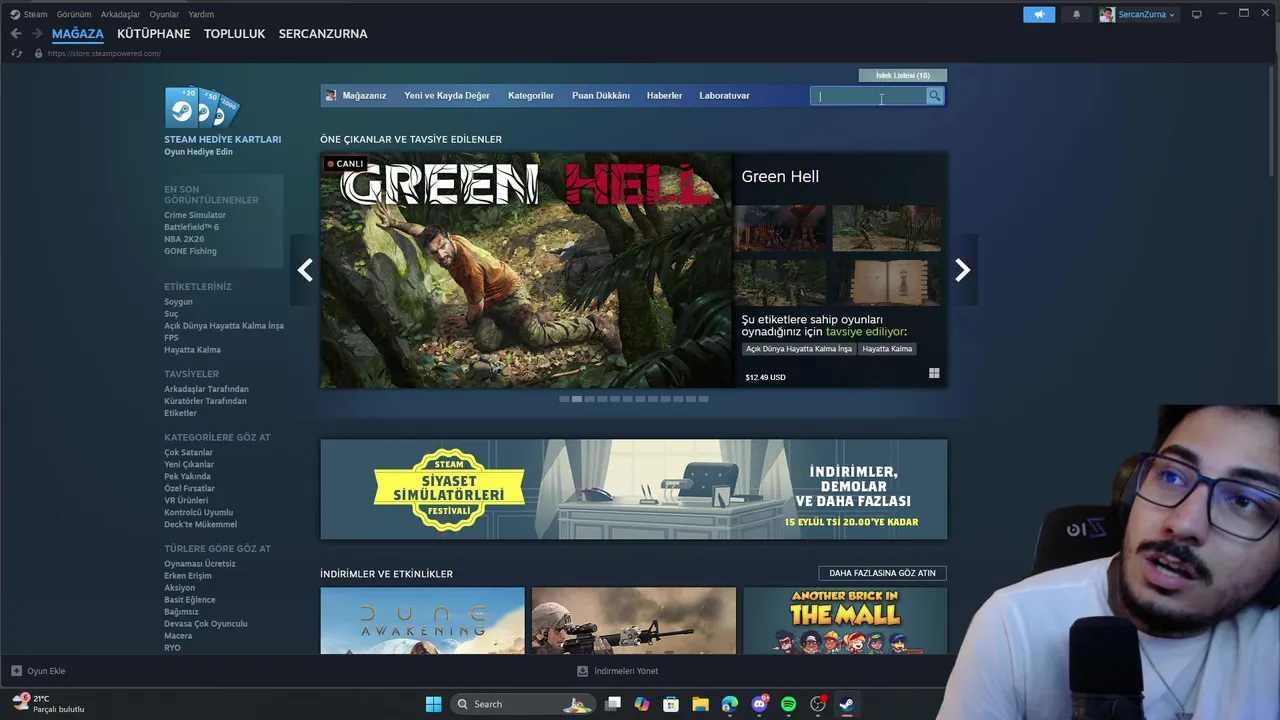The height and width of the screenshot is (720, 1280).
Task: Click the Steam gift cards image
Action: pyautogui.click(x=203, y=107)
